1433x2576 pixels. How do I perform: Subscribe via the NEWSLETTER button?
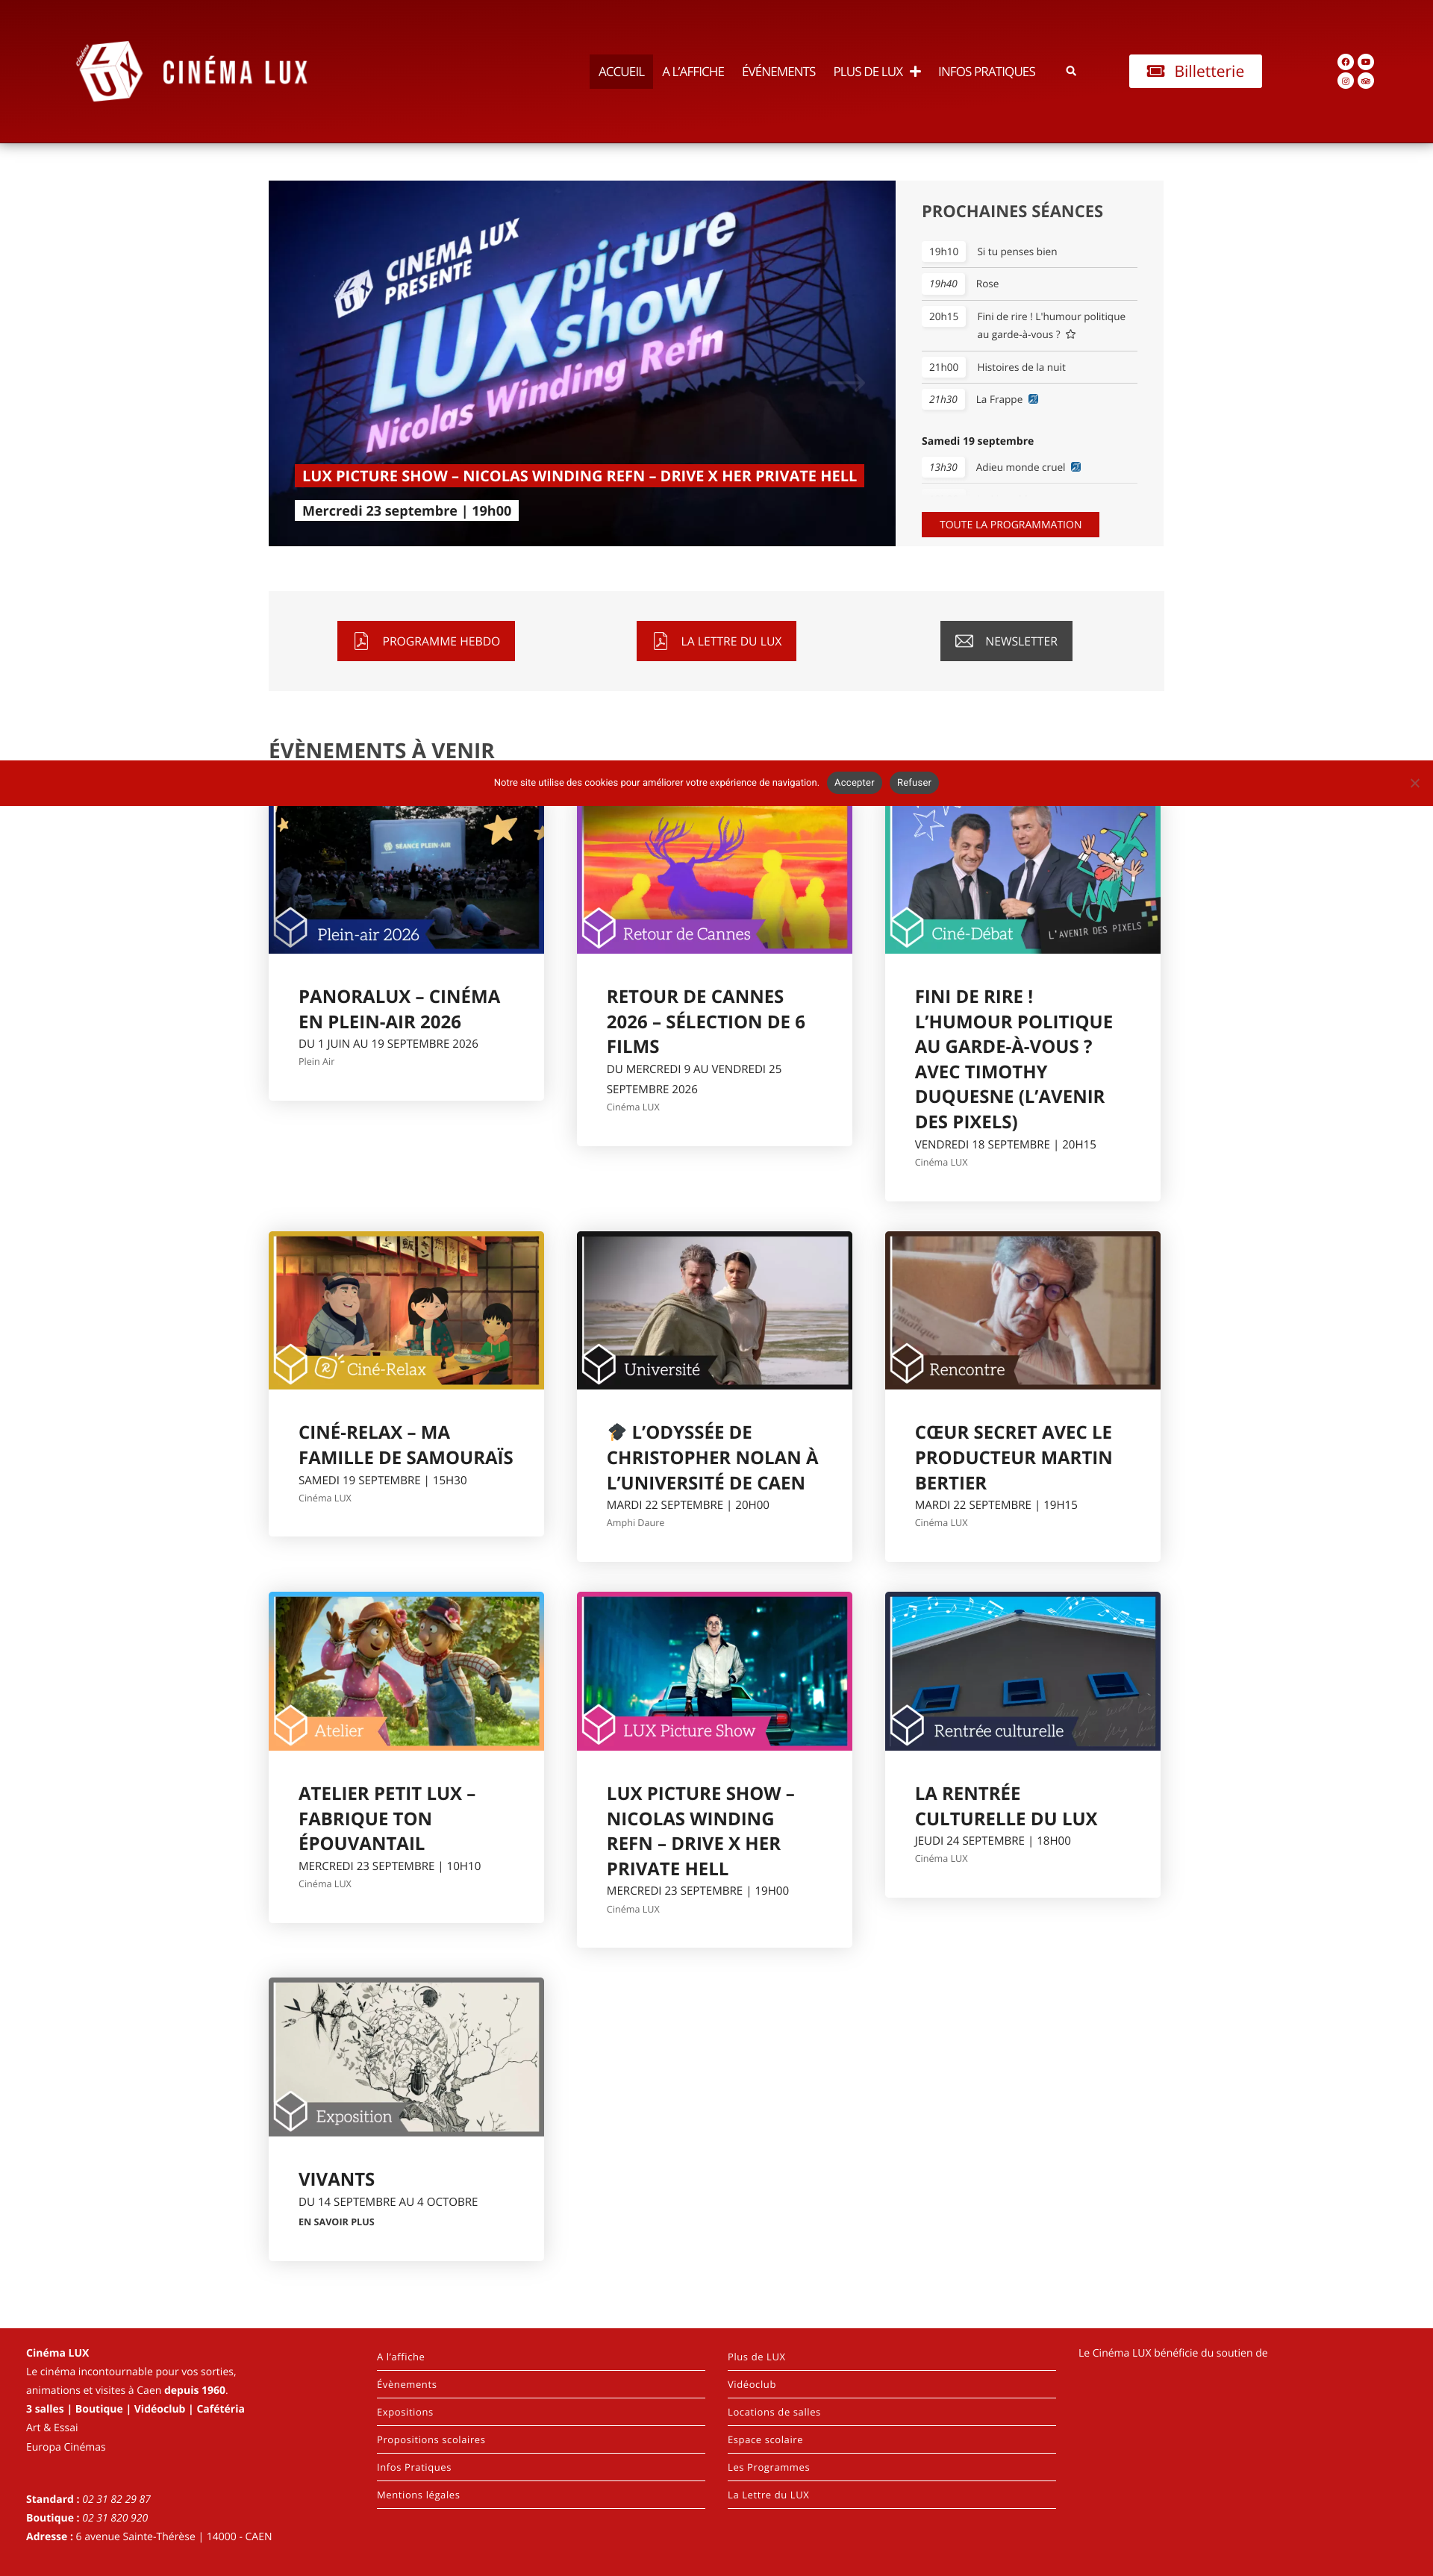coord(1006,641)
